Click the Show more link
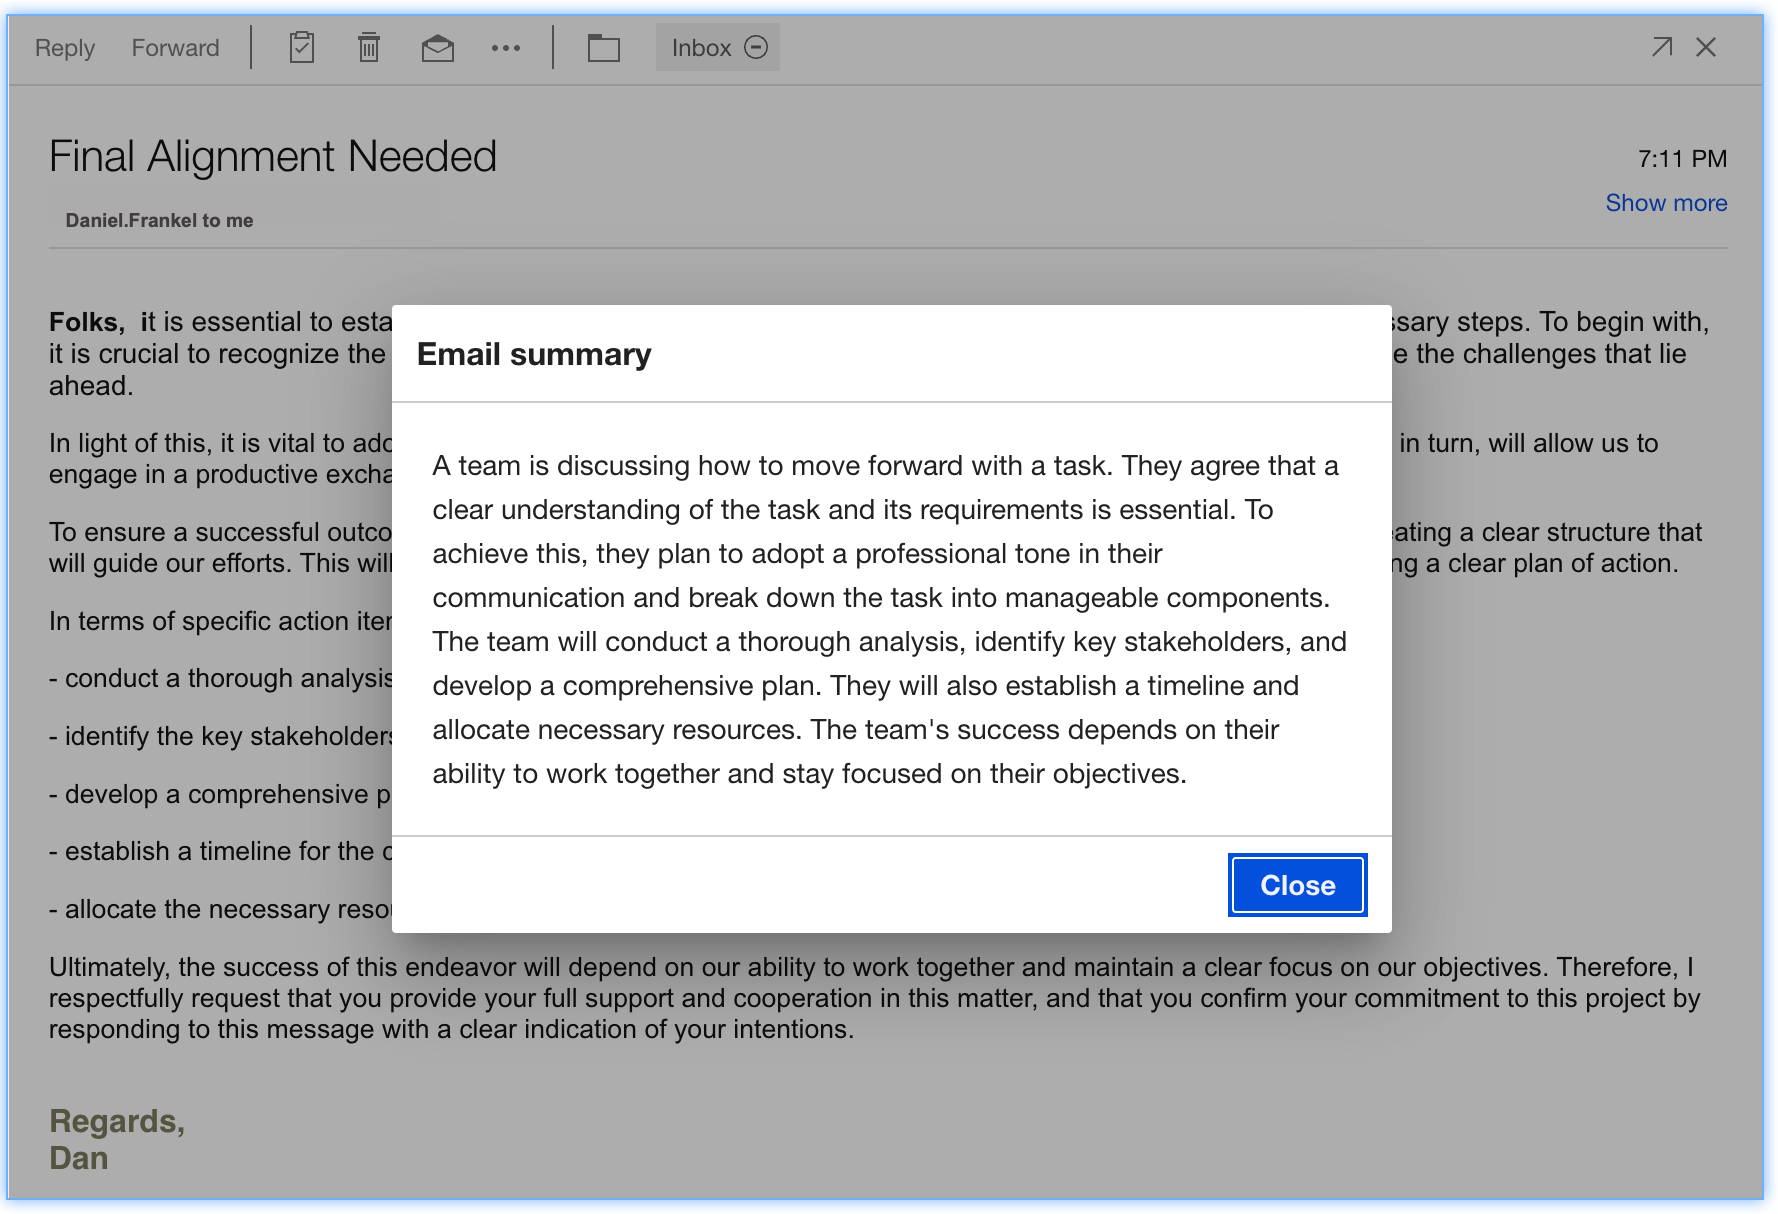Screen dimensions: 1778x1214 click(x=1666, y=203)
